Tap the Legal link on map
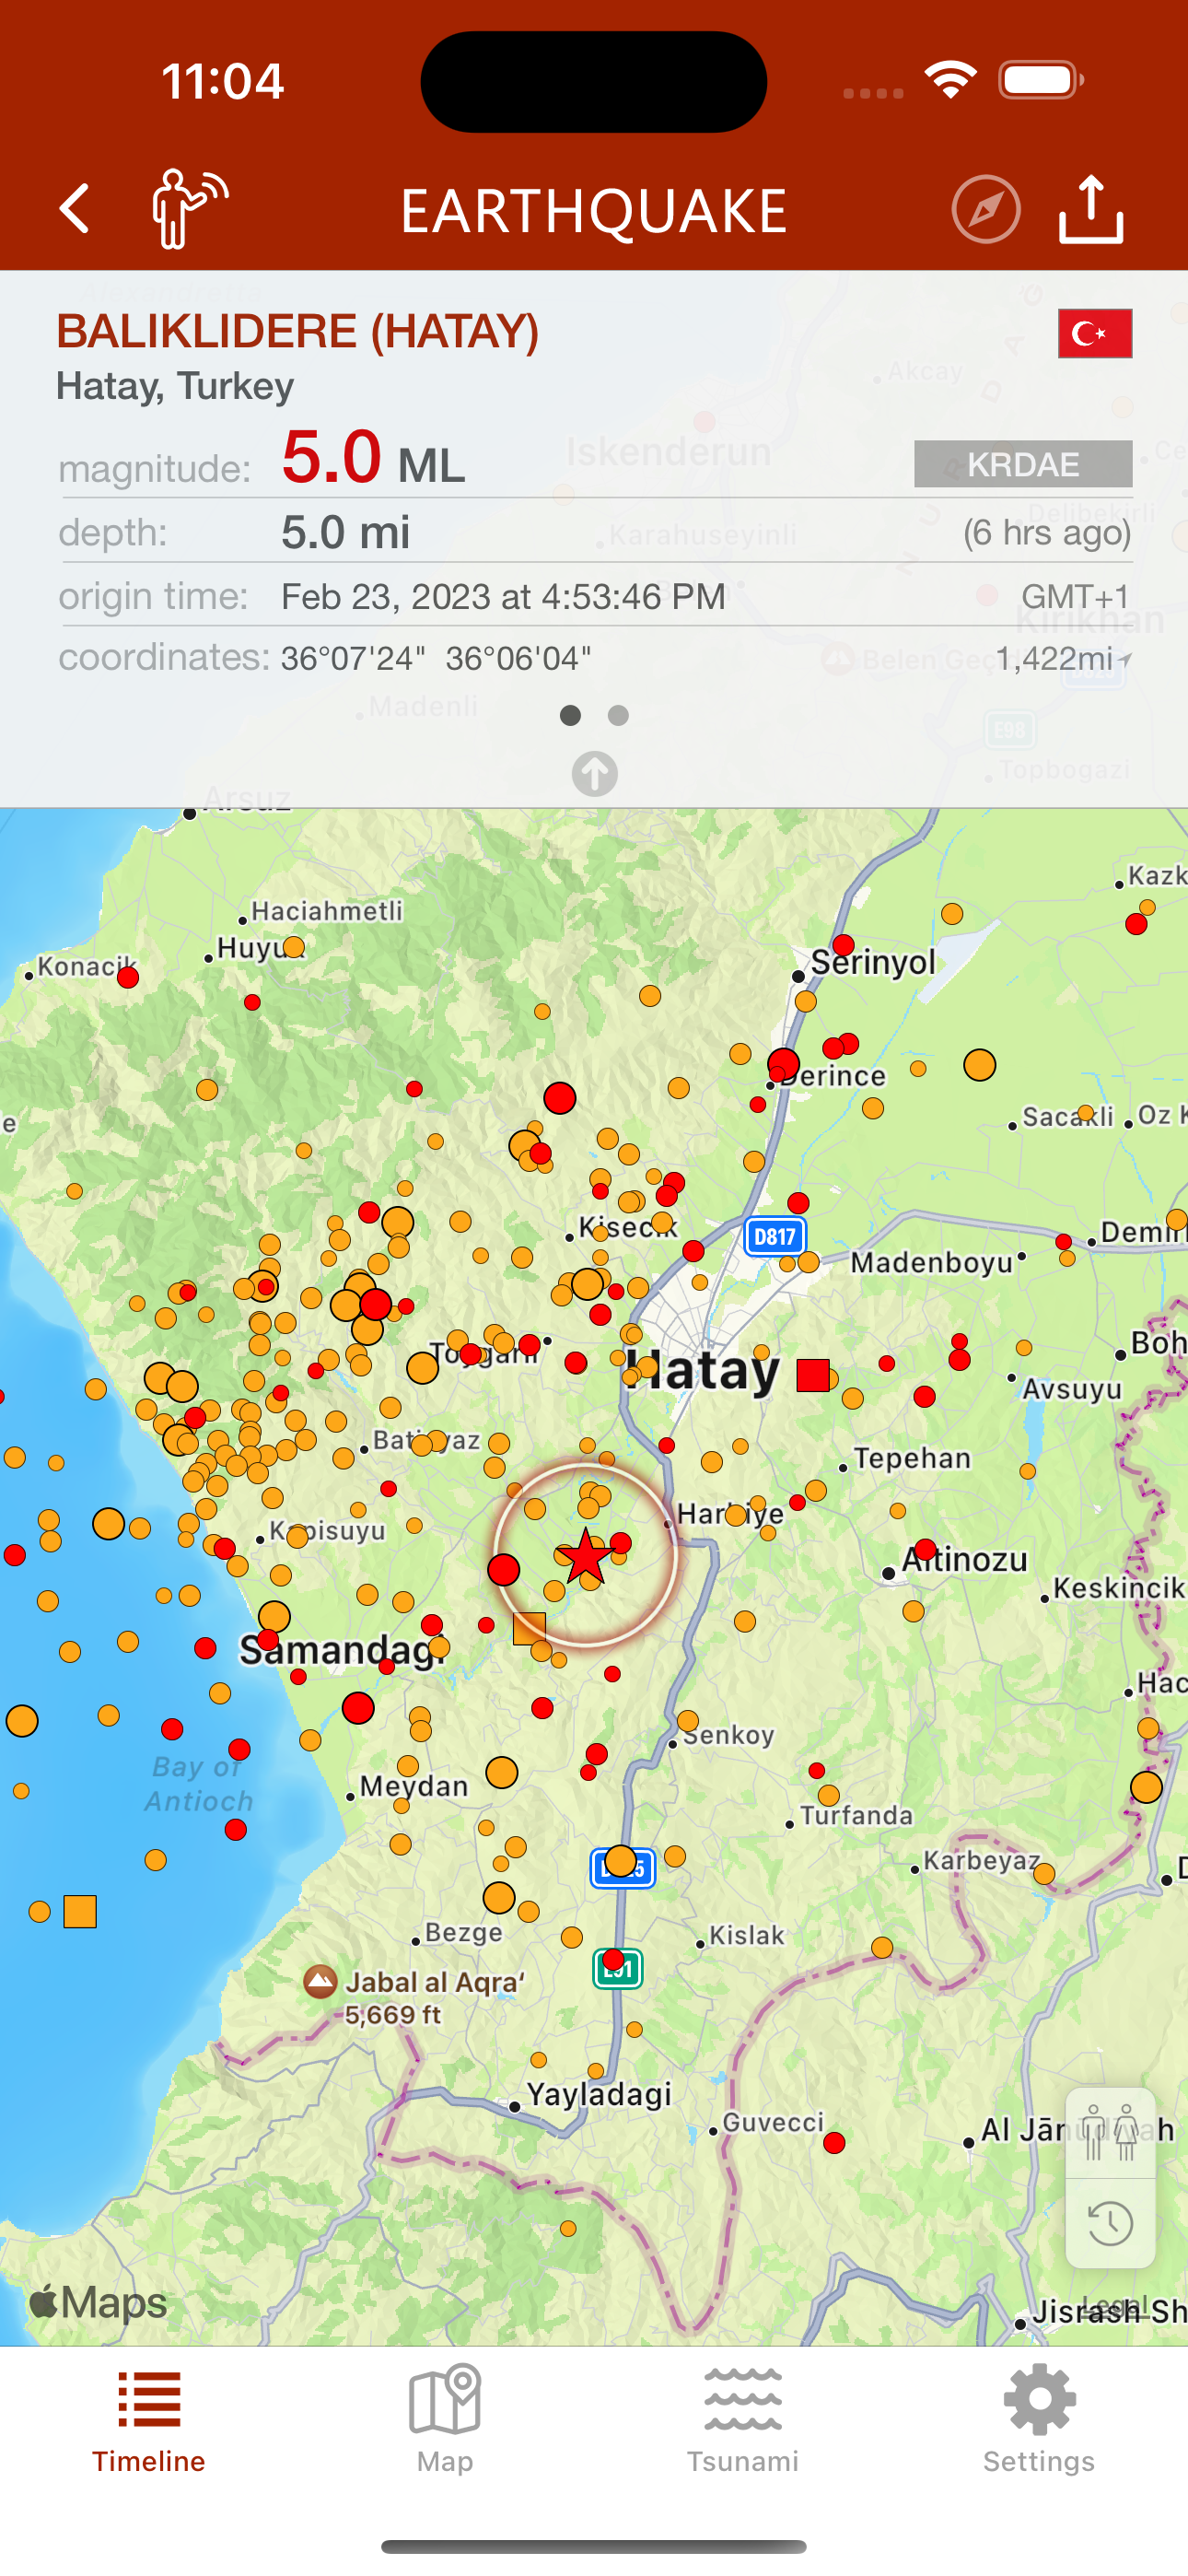Screen dimensions: 1188x2576 (x=1113, y=2306)
